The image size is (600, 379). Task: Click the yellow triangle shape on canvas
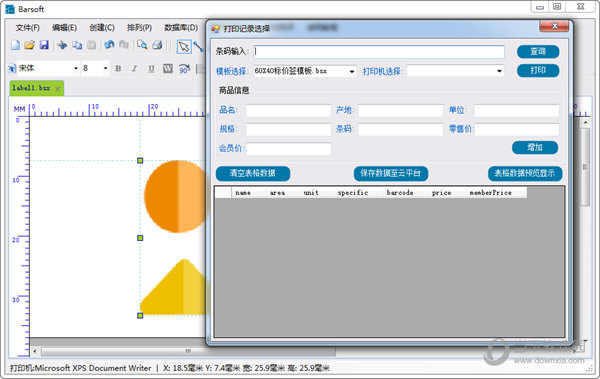point(174,287)
